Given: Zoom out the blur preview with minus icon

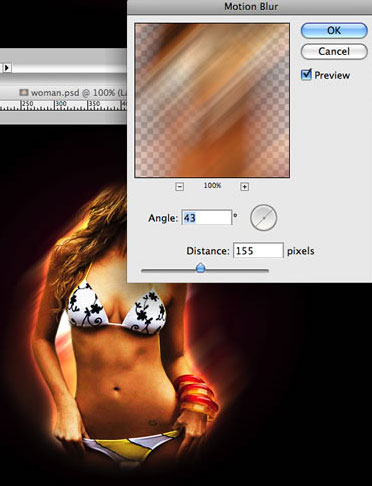Looking at the screenshot, I should [179, 186].
